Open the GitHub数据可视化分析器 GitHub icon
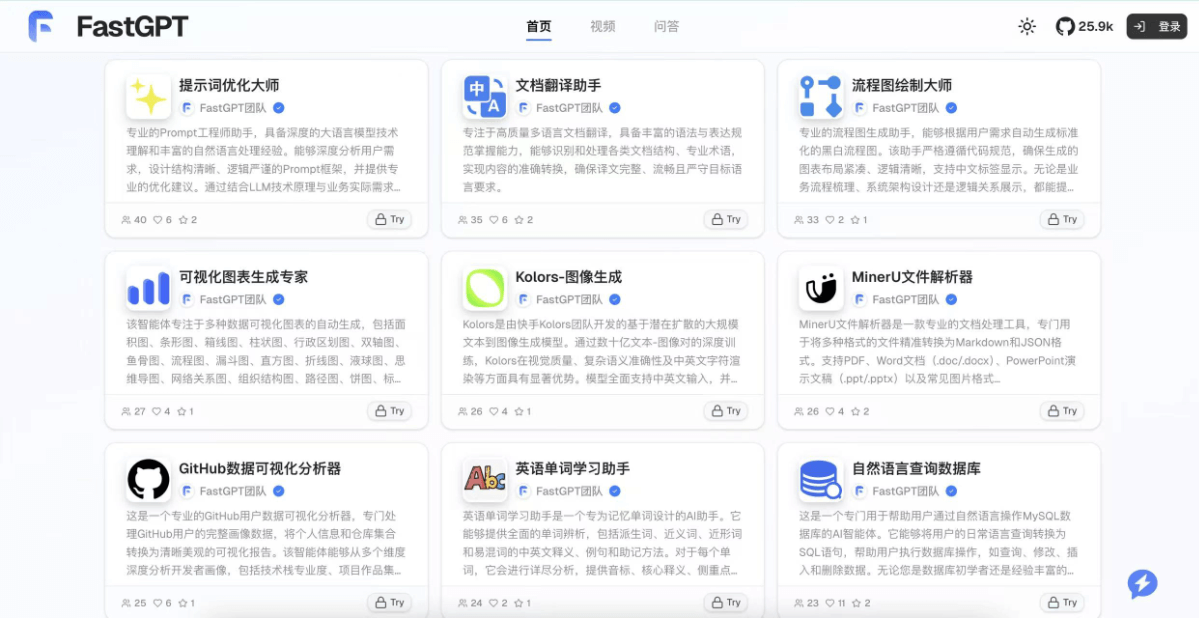 pyautogui.click(x=148, y=480)
